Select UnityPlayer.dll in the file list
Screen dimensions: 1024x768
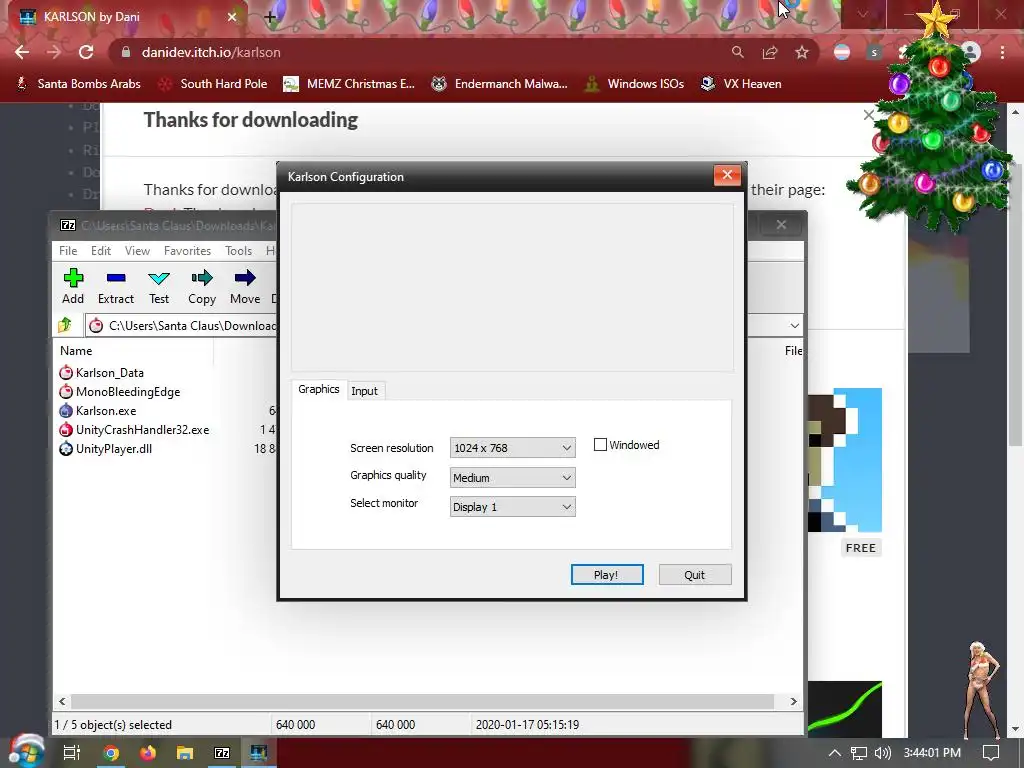pos(106,449)
